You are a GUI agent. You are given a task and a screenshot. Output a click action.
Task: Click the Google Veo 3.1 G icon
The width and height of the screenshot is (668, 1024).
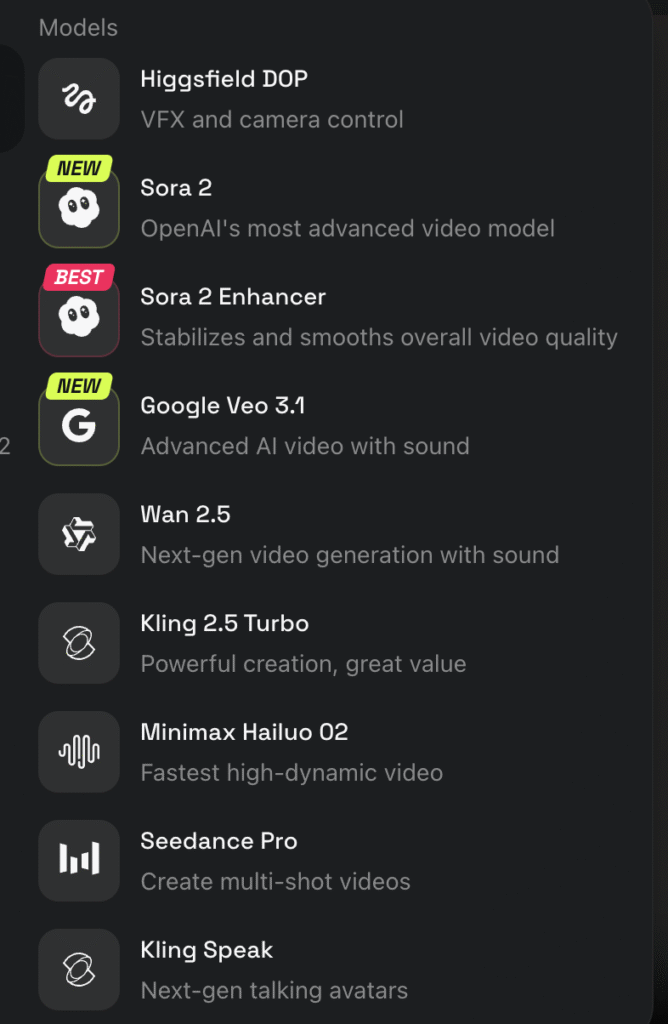point(78,426)
